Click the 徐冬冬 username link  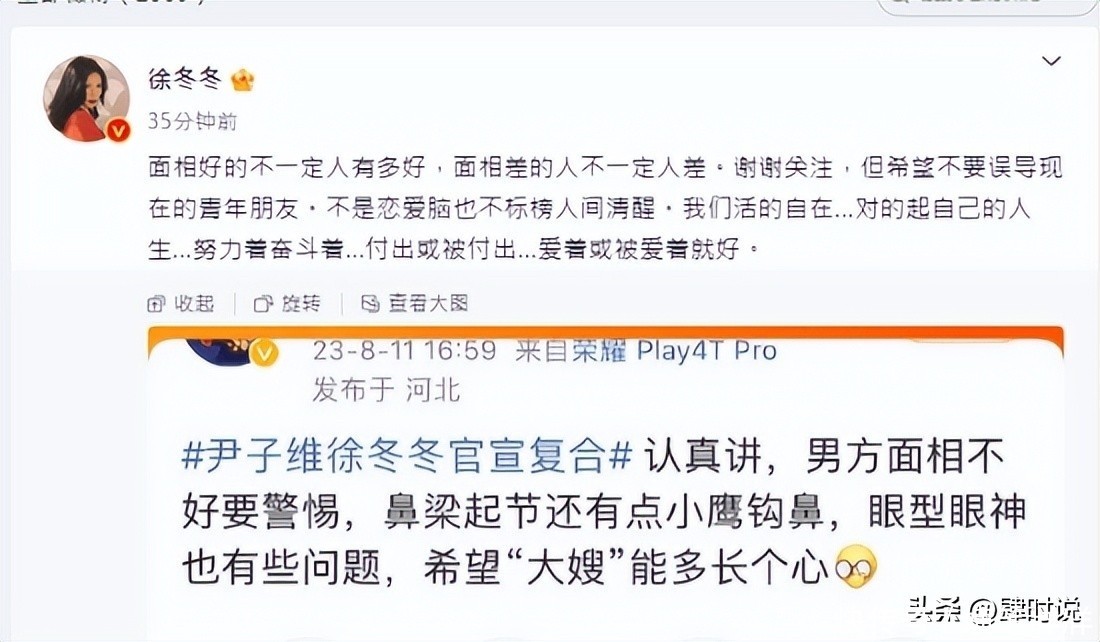click(185, 79)
